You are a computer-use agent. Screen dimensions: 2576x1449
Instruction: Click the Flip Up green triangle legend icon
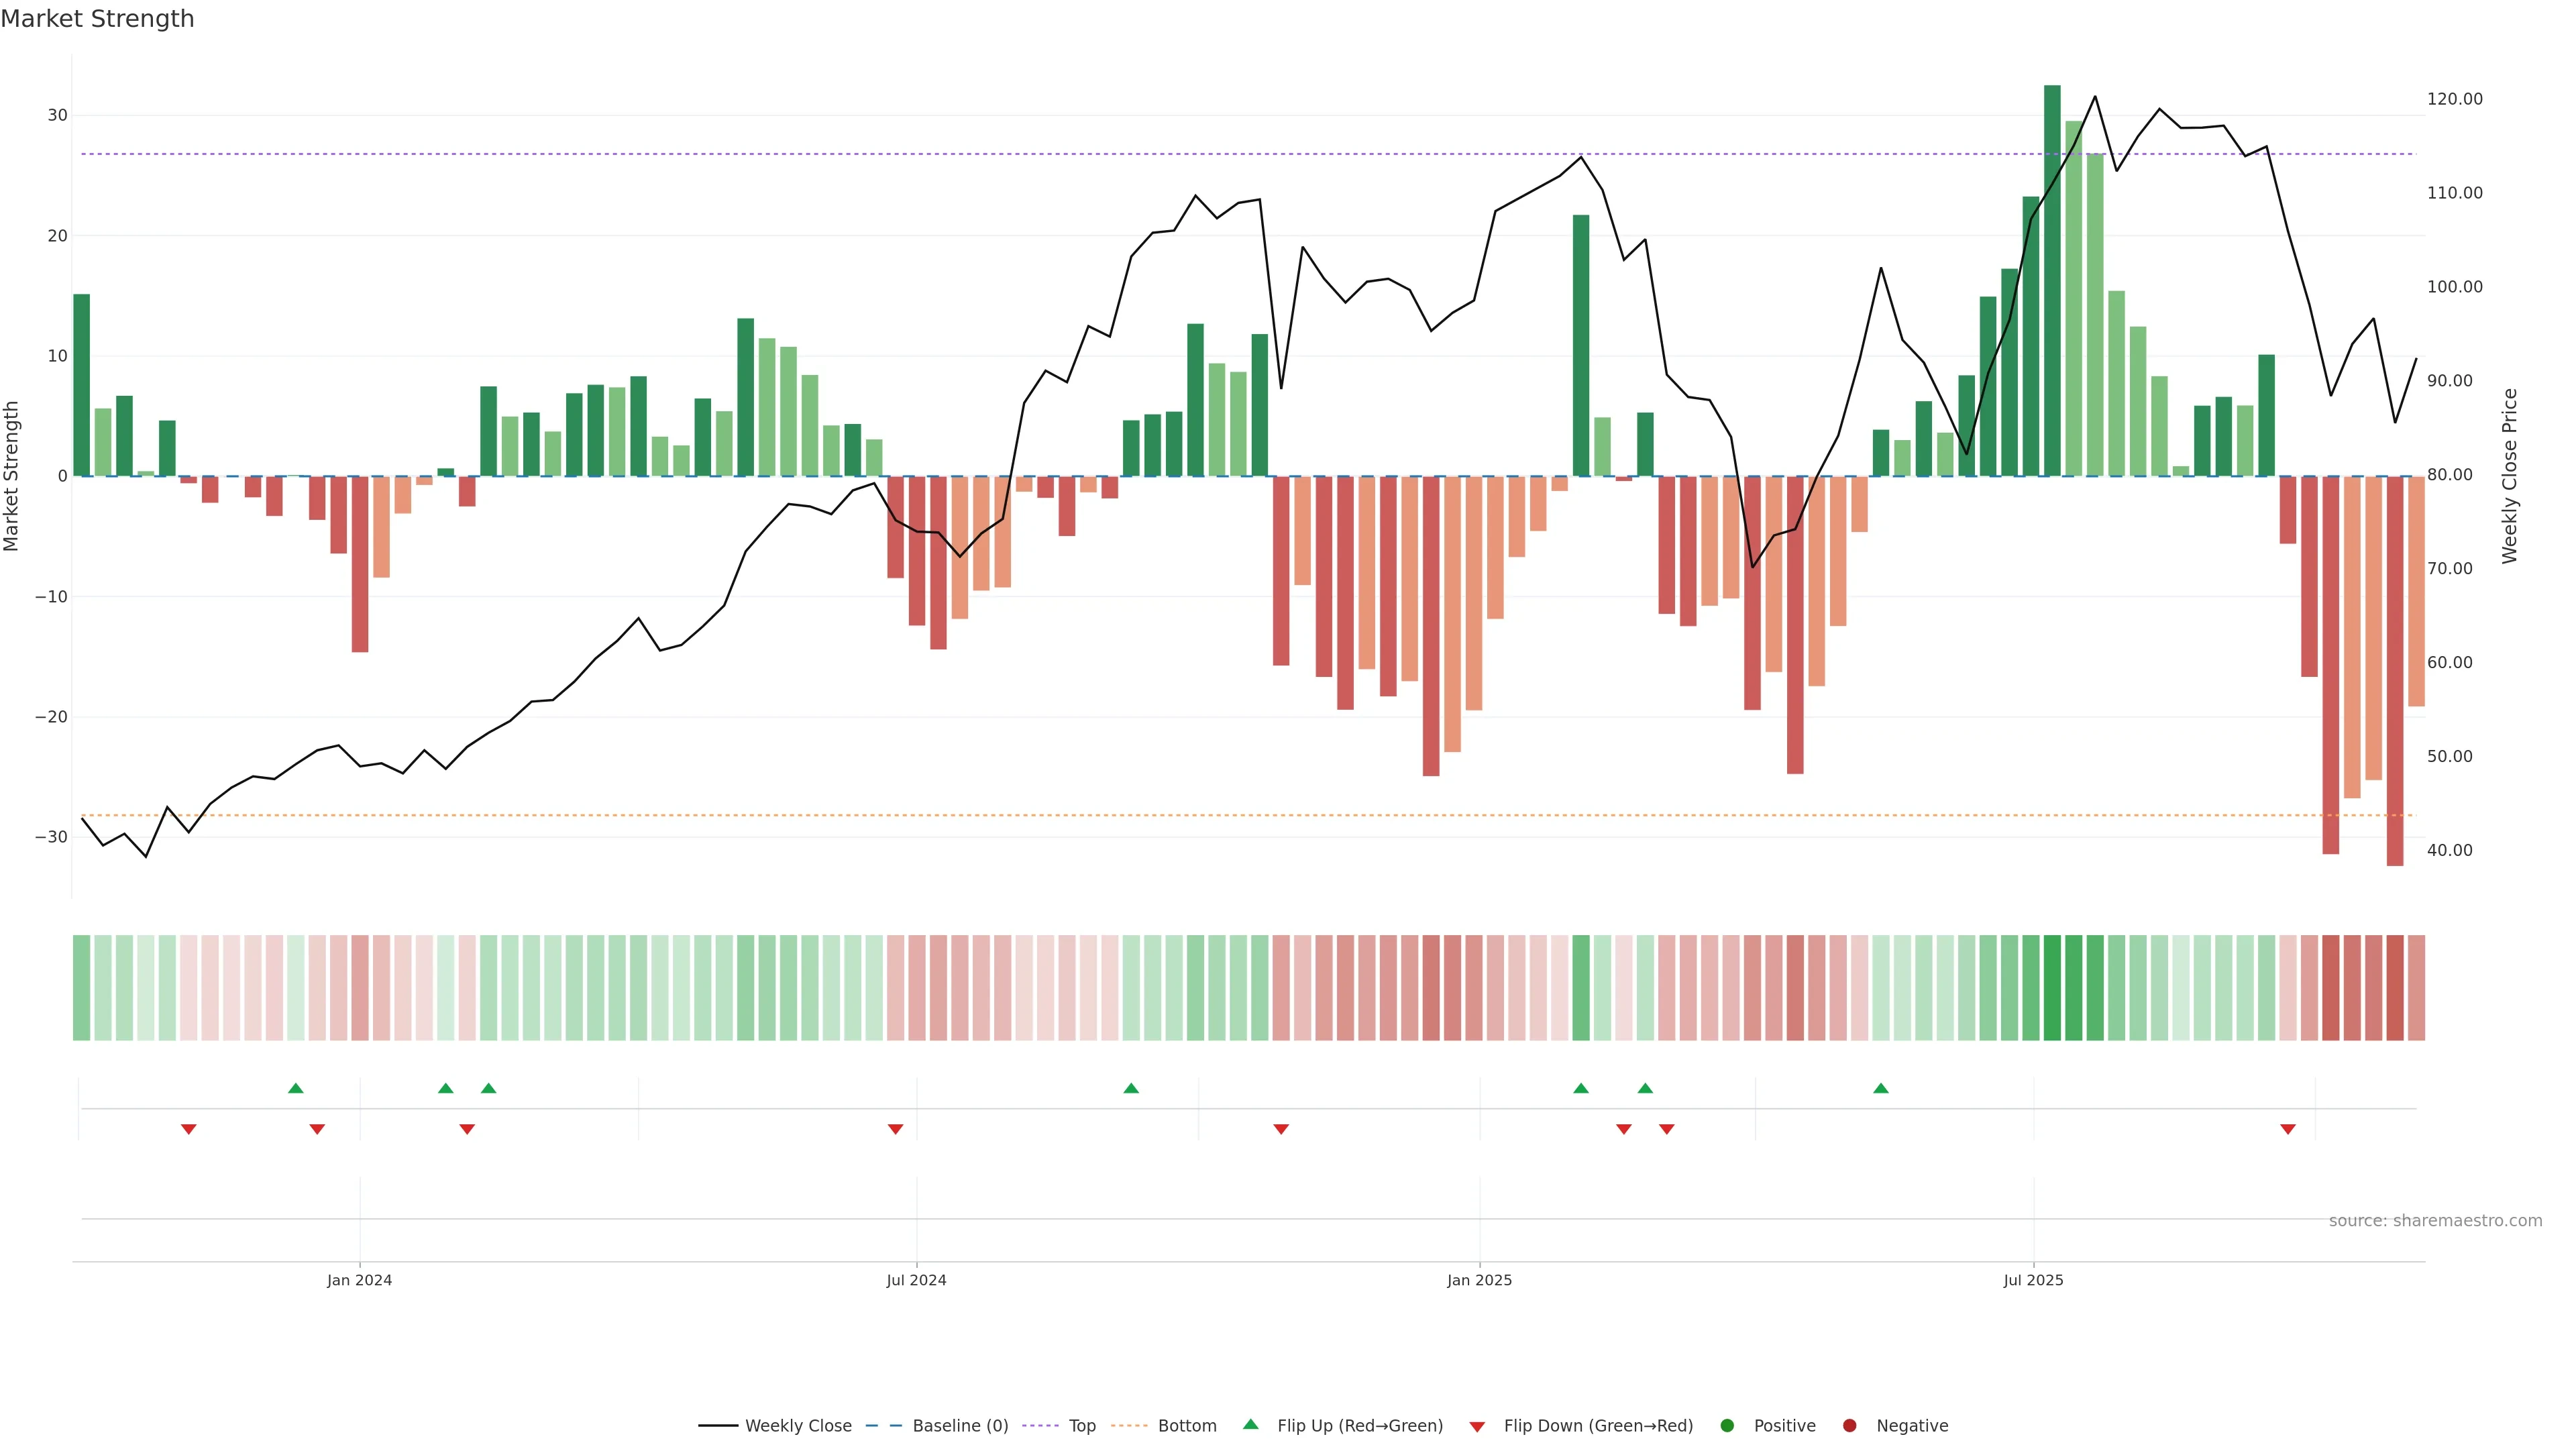[x=1250, y=1424]
